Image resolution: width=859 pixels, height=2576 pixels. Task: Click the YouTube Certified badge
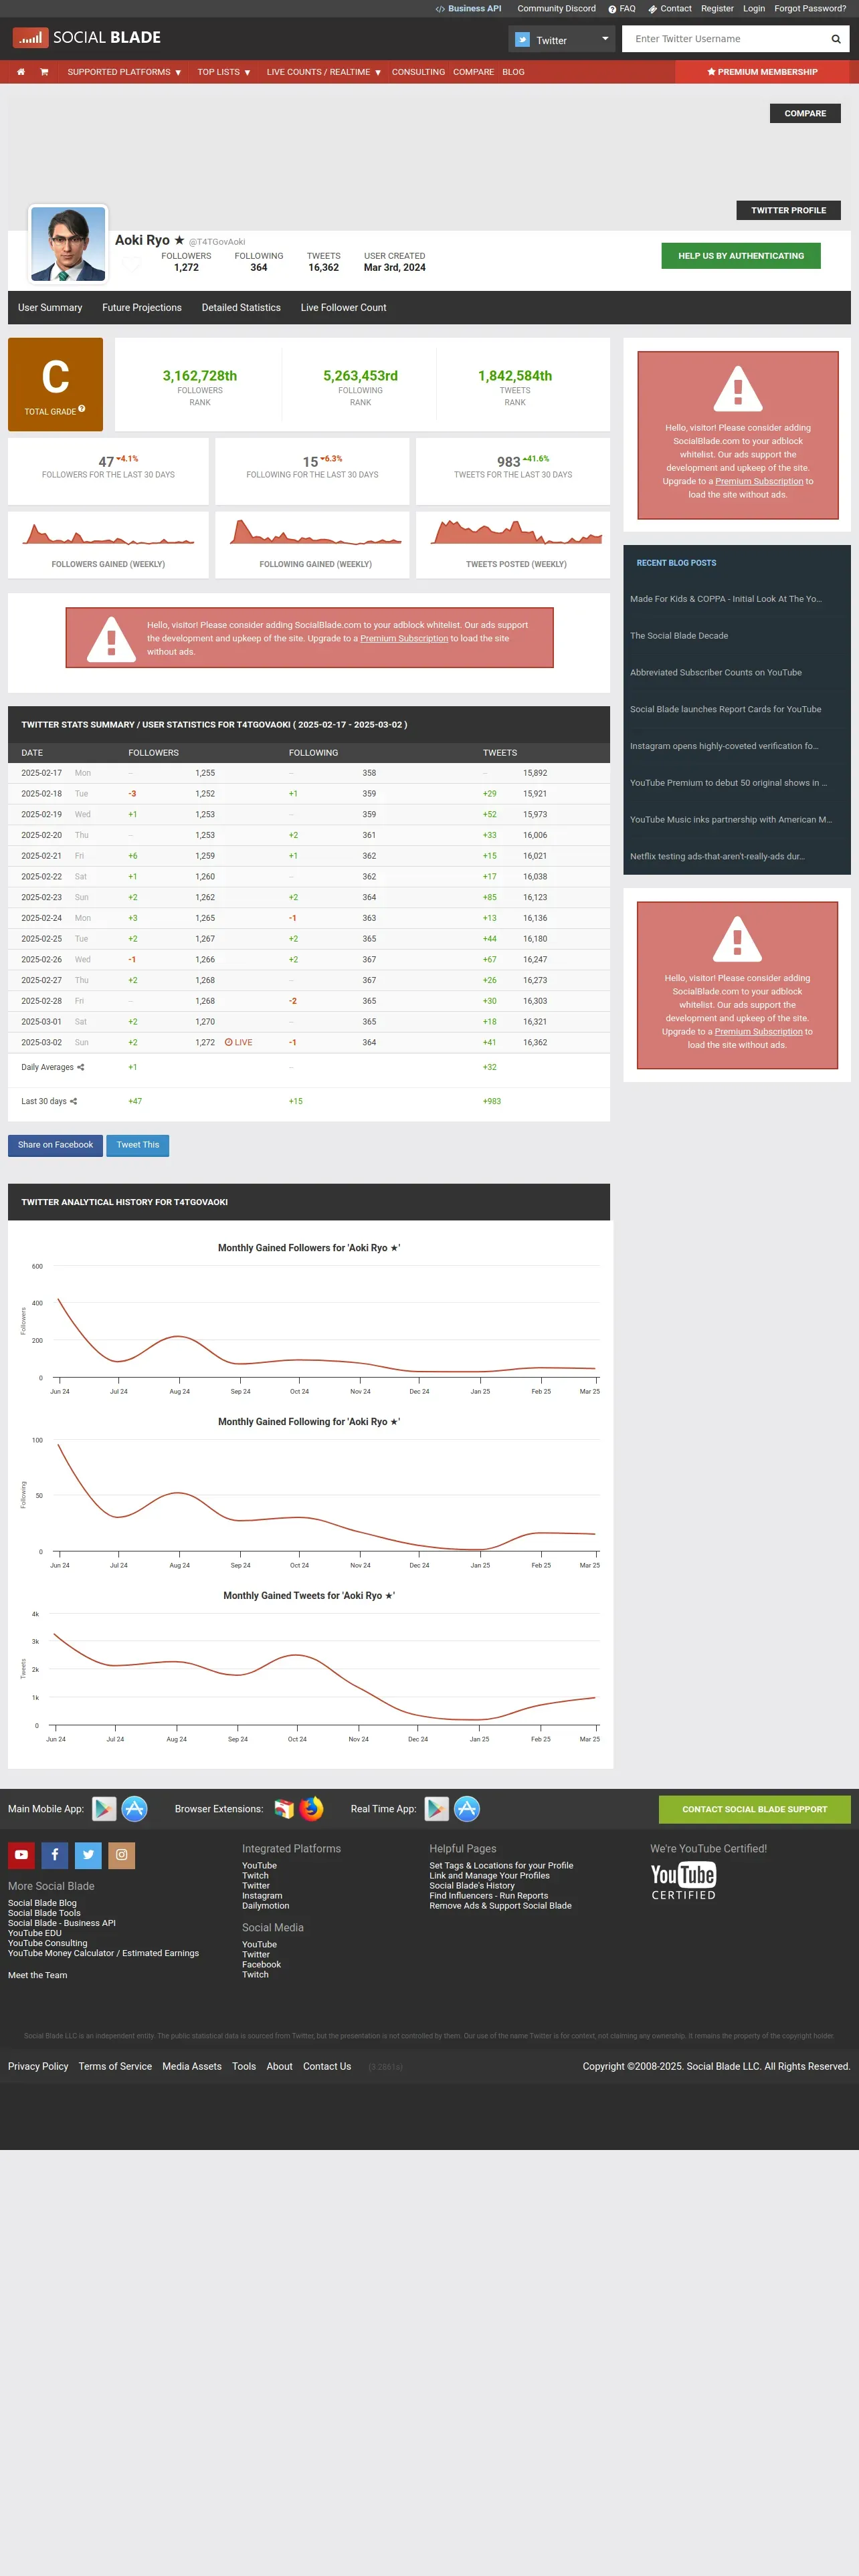tap(683, 1881)
